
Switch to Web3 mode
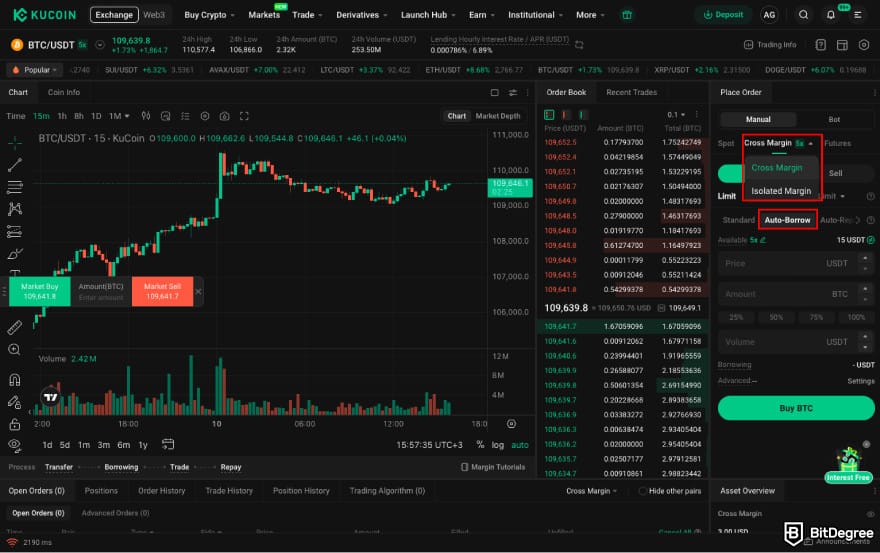point(154,15)
